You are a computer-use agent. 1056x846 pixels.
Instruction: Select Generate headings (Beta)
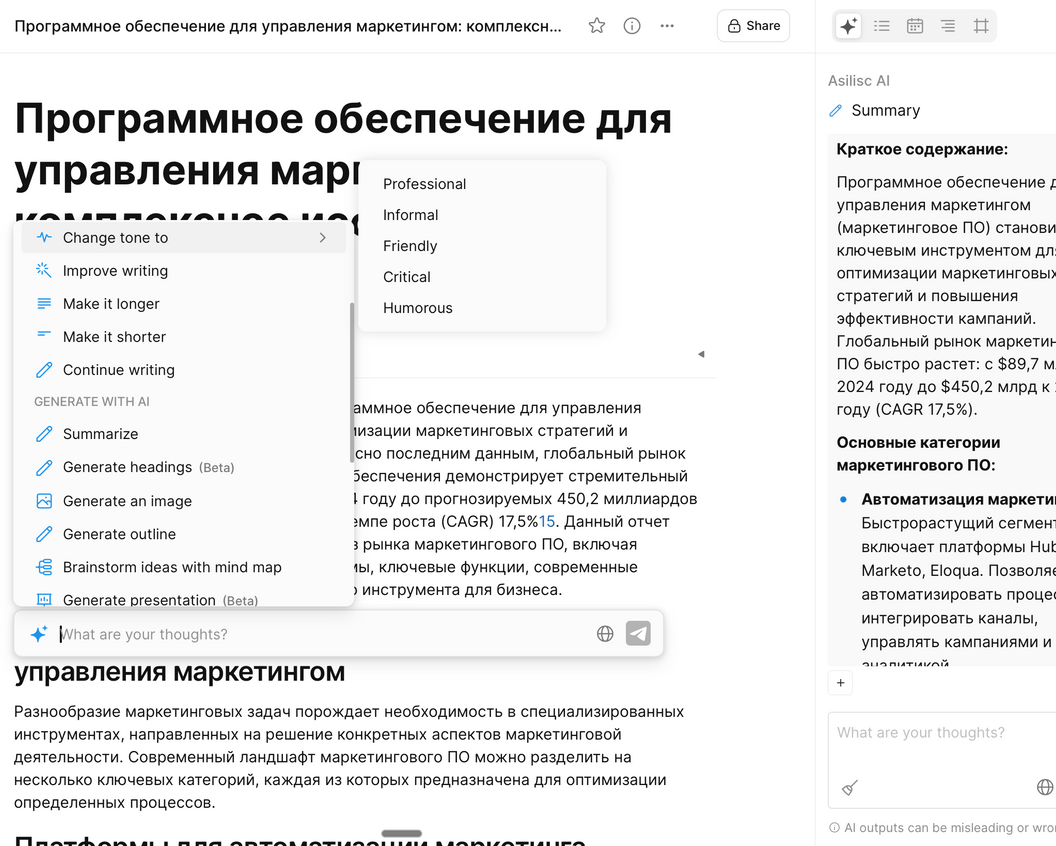(x=184, y=467)
